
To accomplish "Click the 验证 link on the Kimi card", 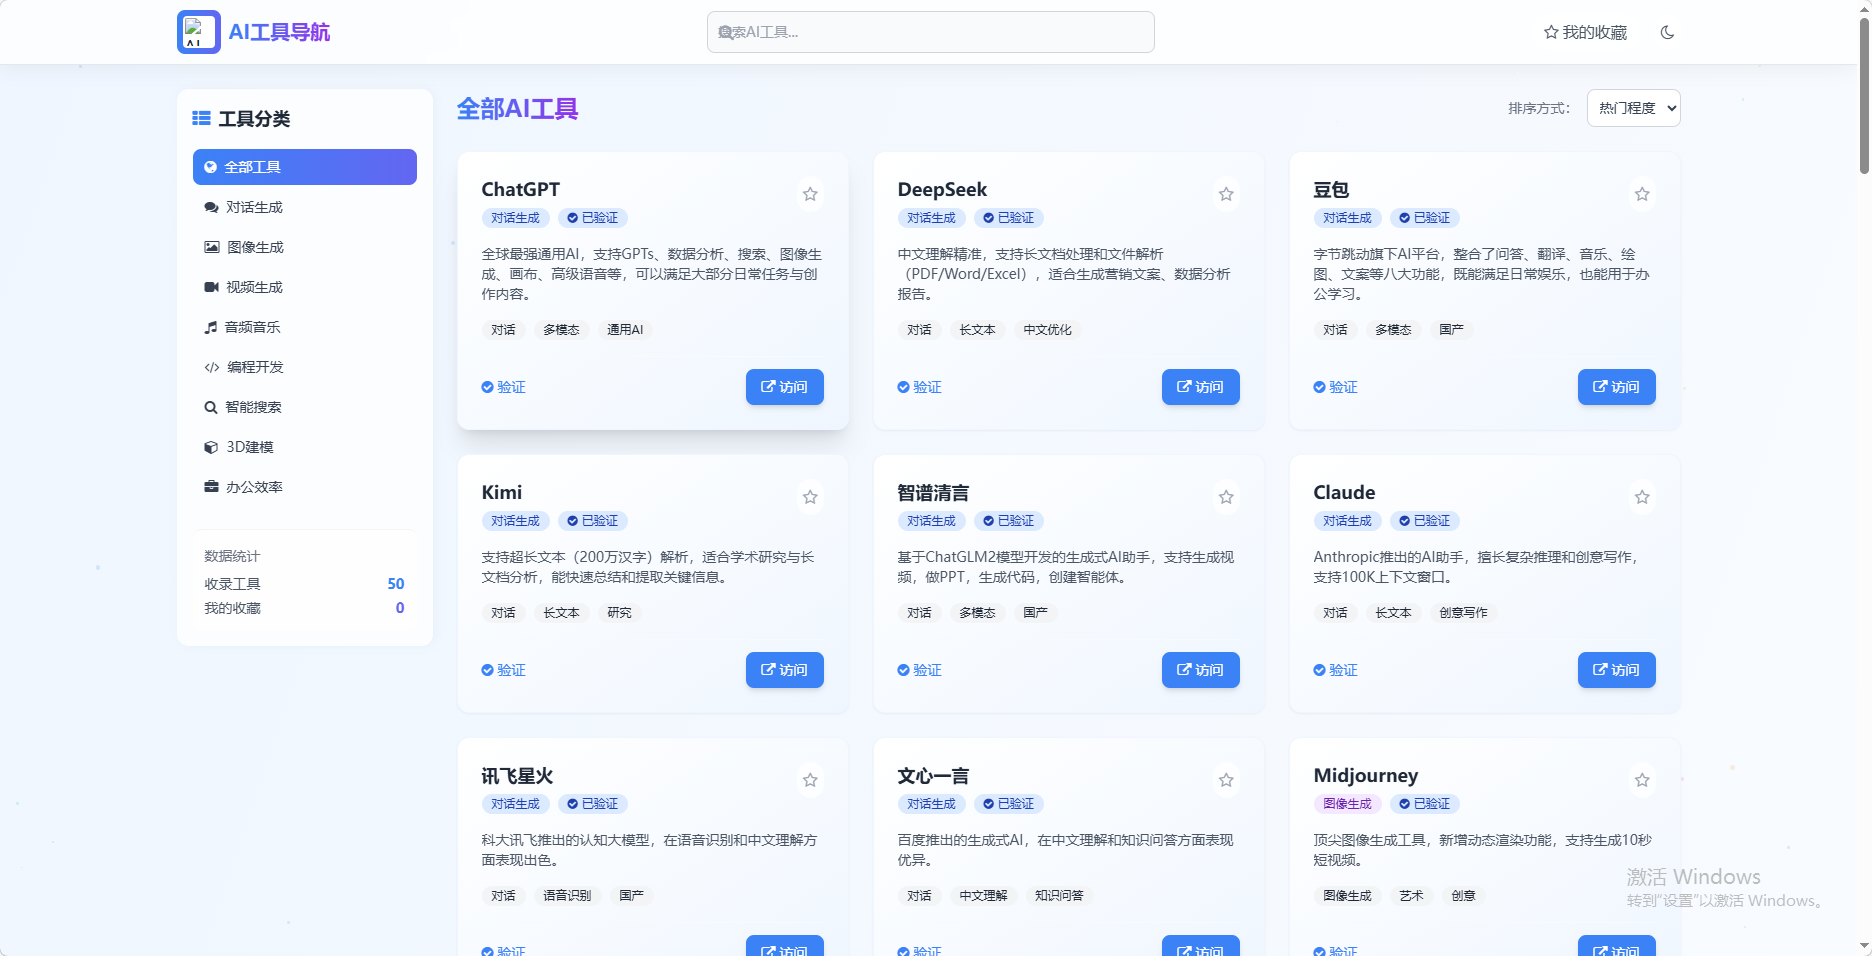I will [504, 670].
